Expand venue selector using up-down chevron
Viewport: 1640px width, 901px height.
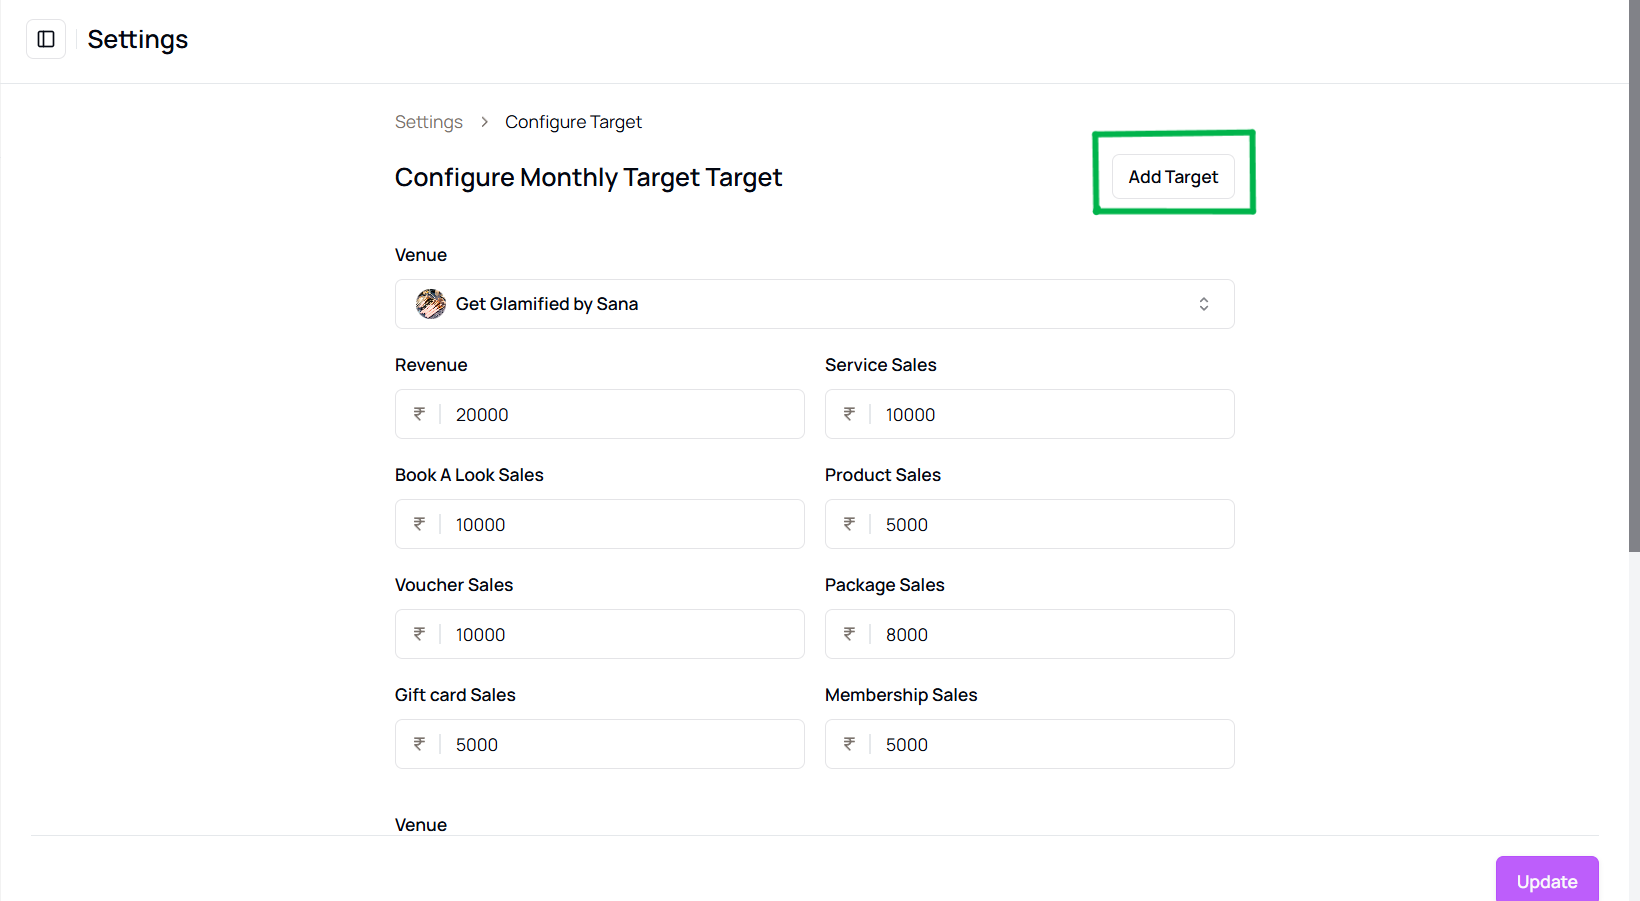coord(1204,304)
